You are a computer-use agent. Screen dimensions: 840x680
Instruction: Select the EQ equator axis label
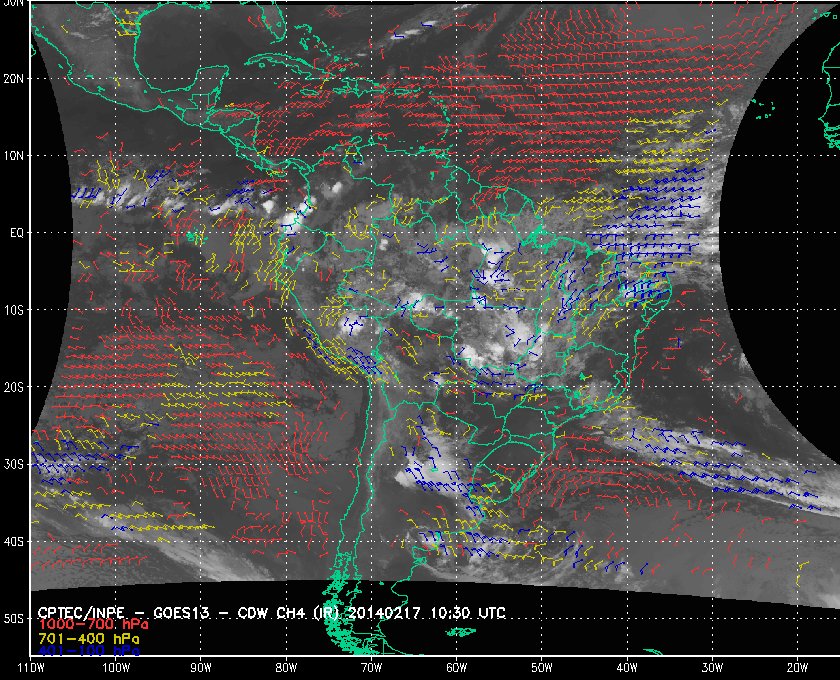click(x=17, y=233)
